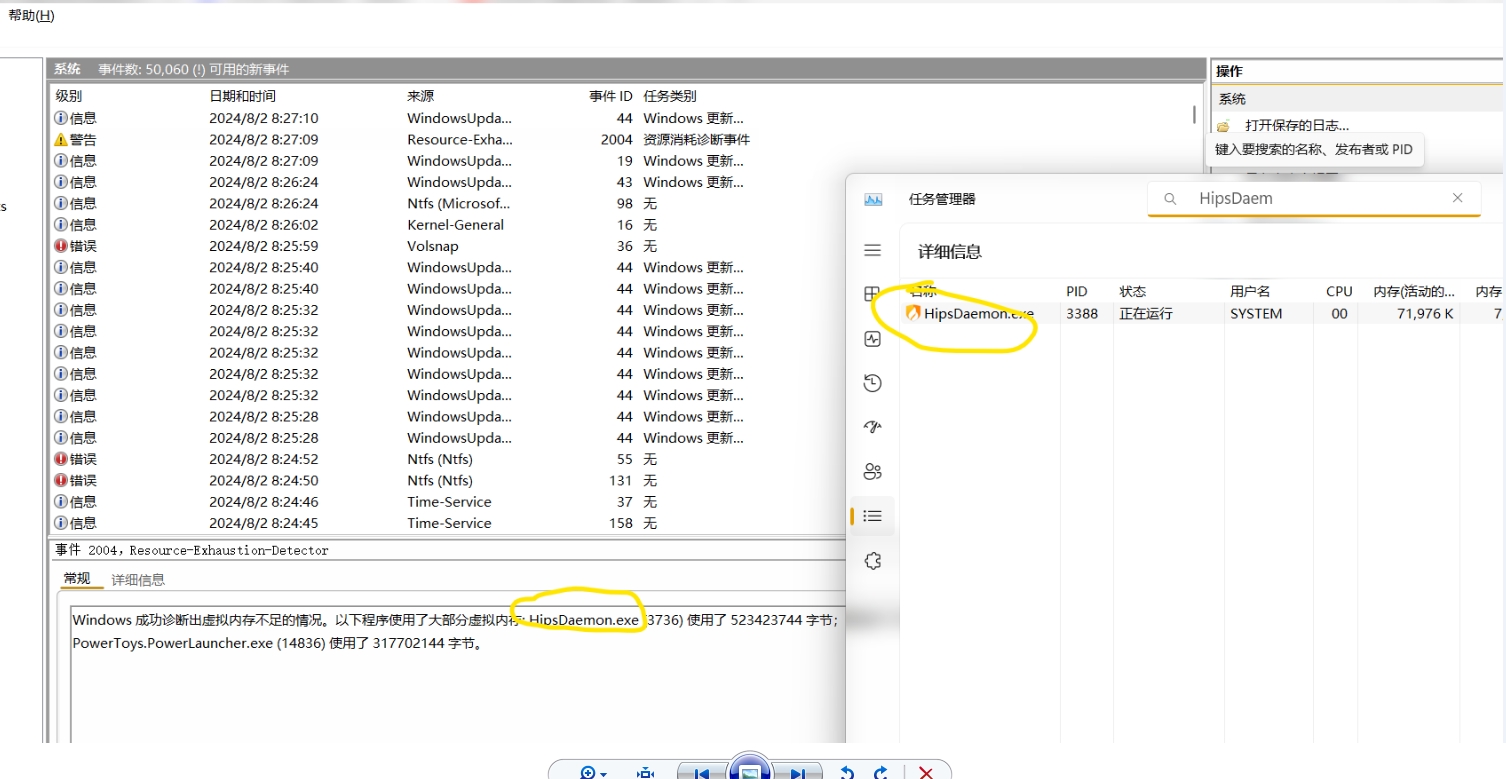Screen dimensions: 1506x779
Task: Switch to the 详细信息 tab in Event Viewer
Action: [x=138, y=580]
